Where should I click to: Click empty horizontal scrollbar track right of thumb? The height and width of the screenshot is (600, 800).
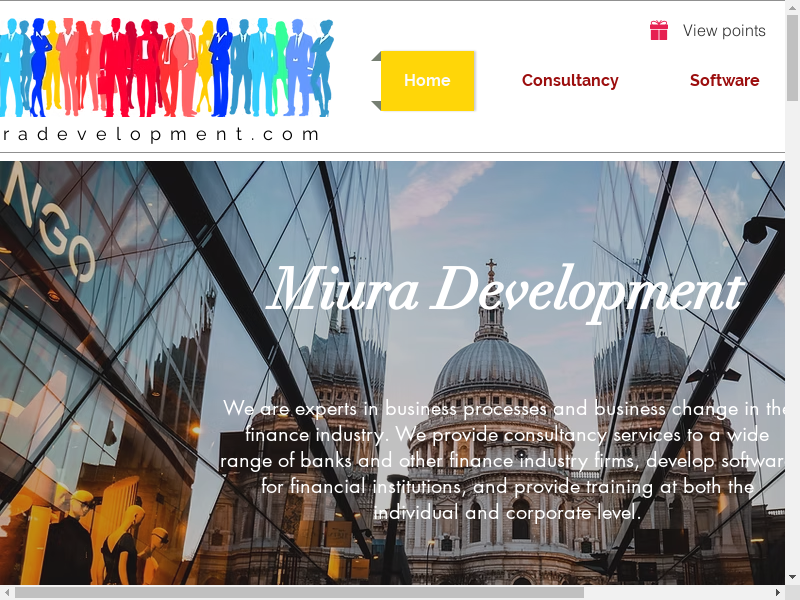click(680, 592)
